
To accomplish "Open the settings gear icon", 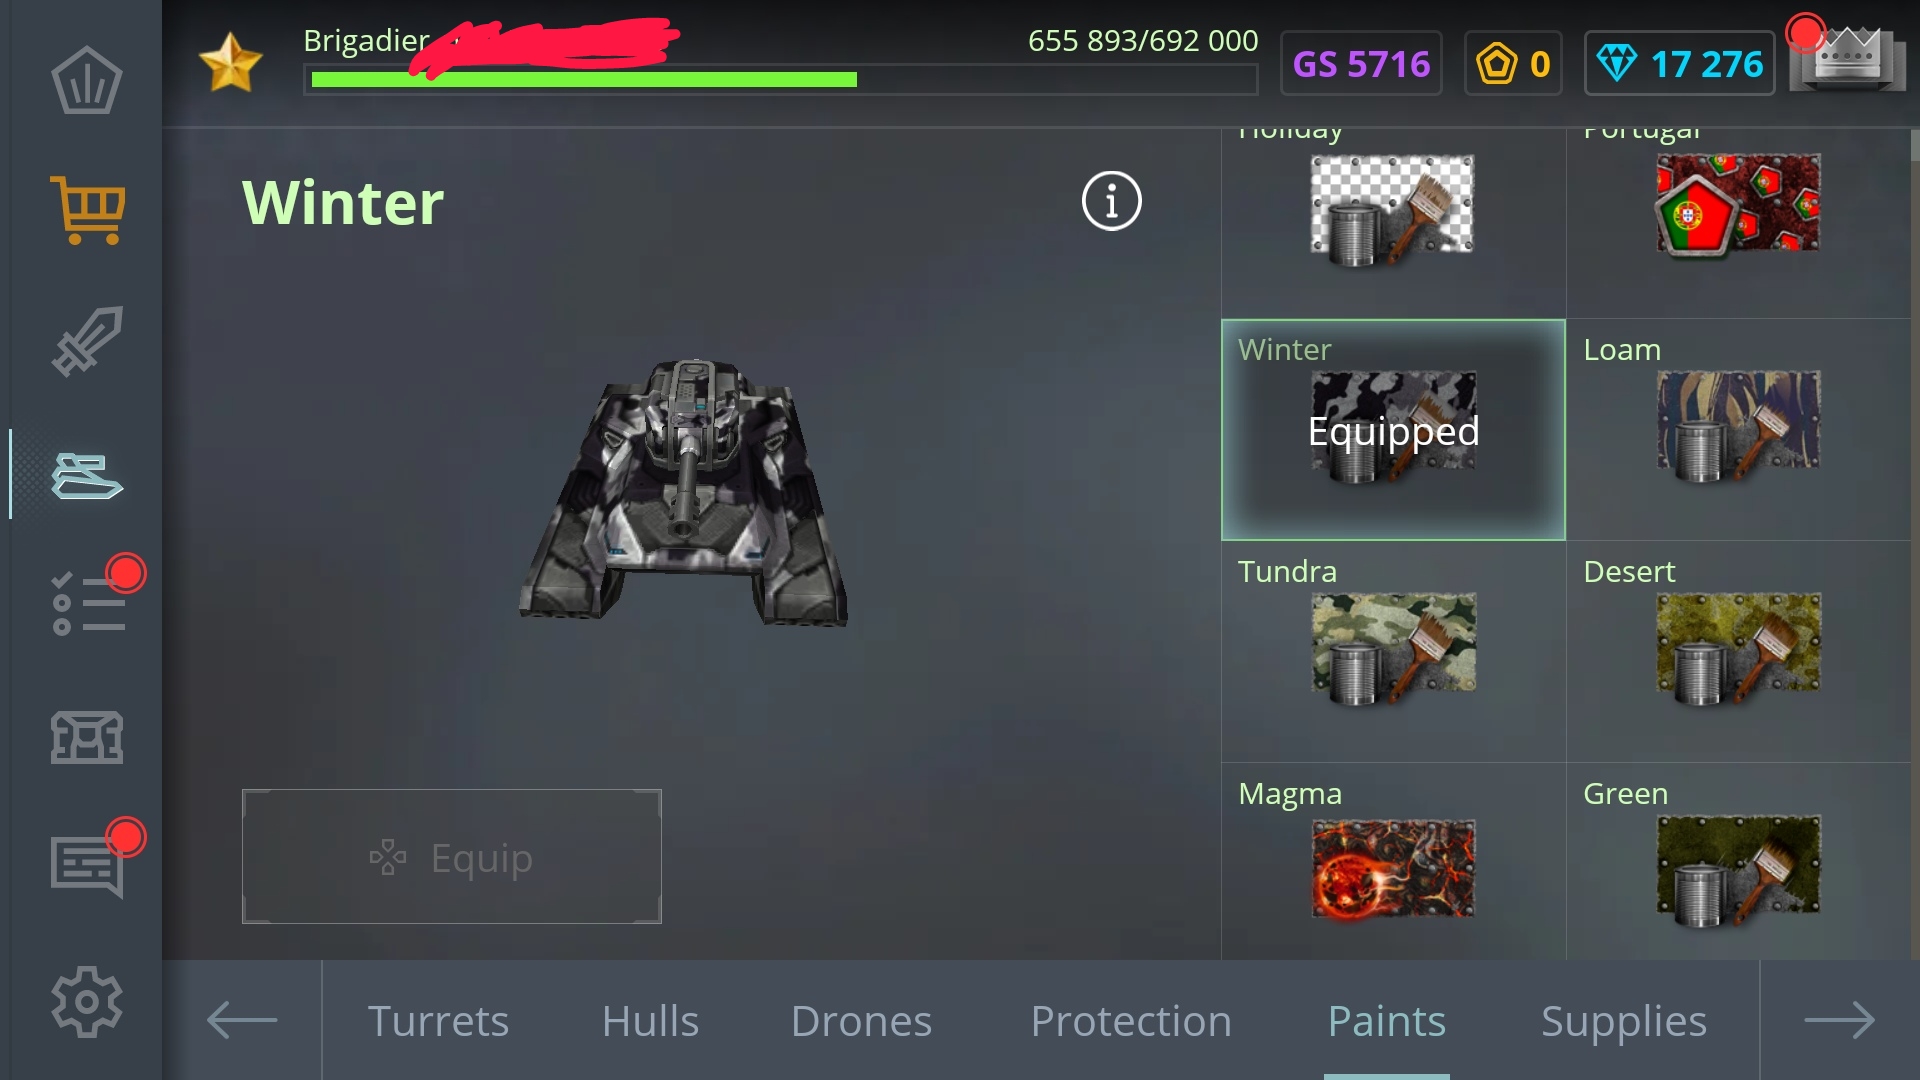I will (87, 1001).
